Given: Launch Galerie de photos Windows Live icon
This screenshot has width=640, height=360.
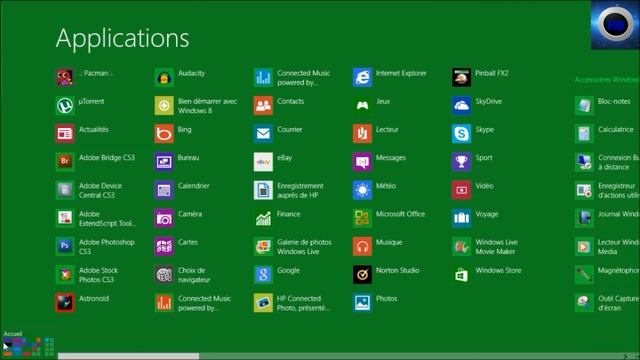Looking at the screenshot, I should point(263,246).
